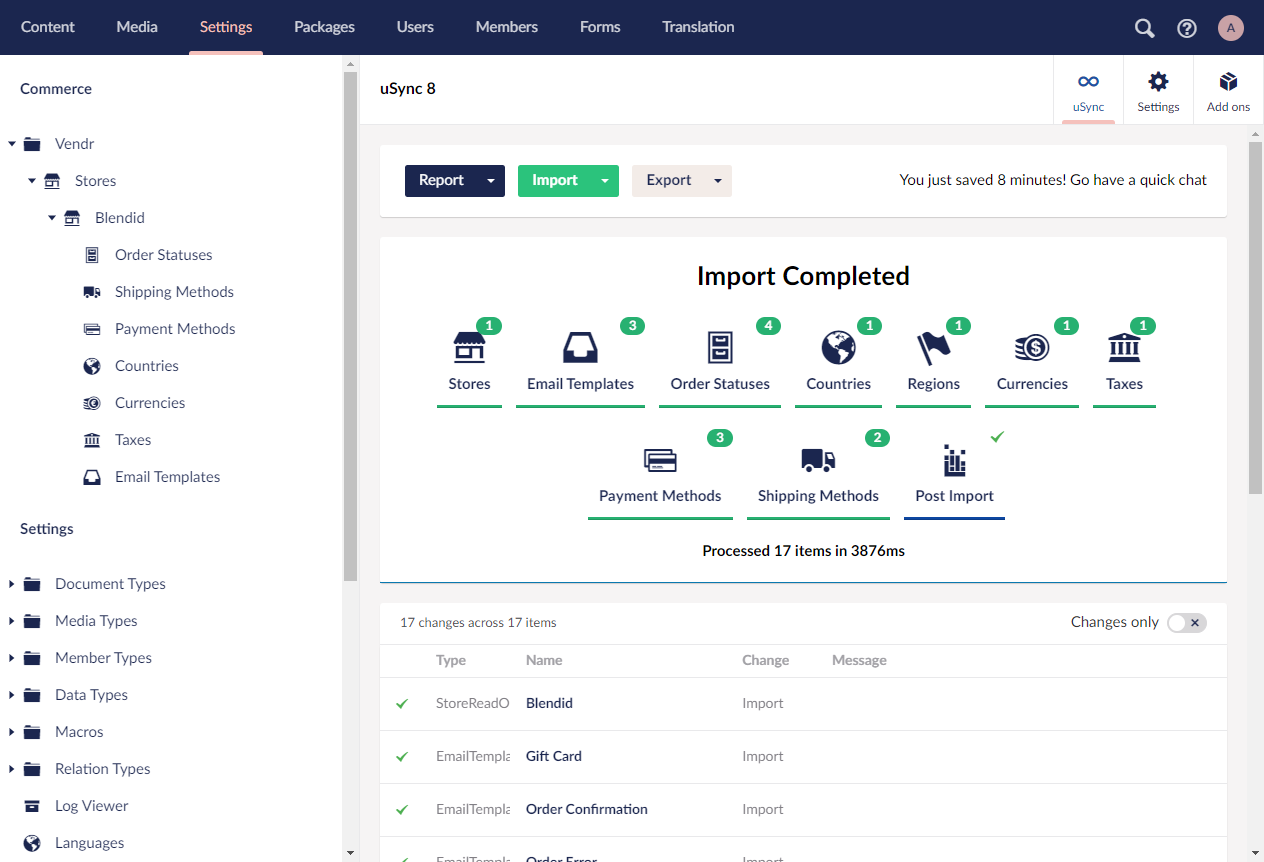Open the Forms section
The image size is (1264, 862).
pyautogui.click(x=600, y=27)
